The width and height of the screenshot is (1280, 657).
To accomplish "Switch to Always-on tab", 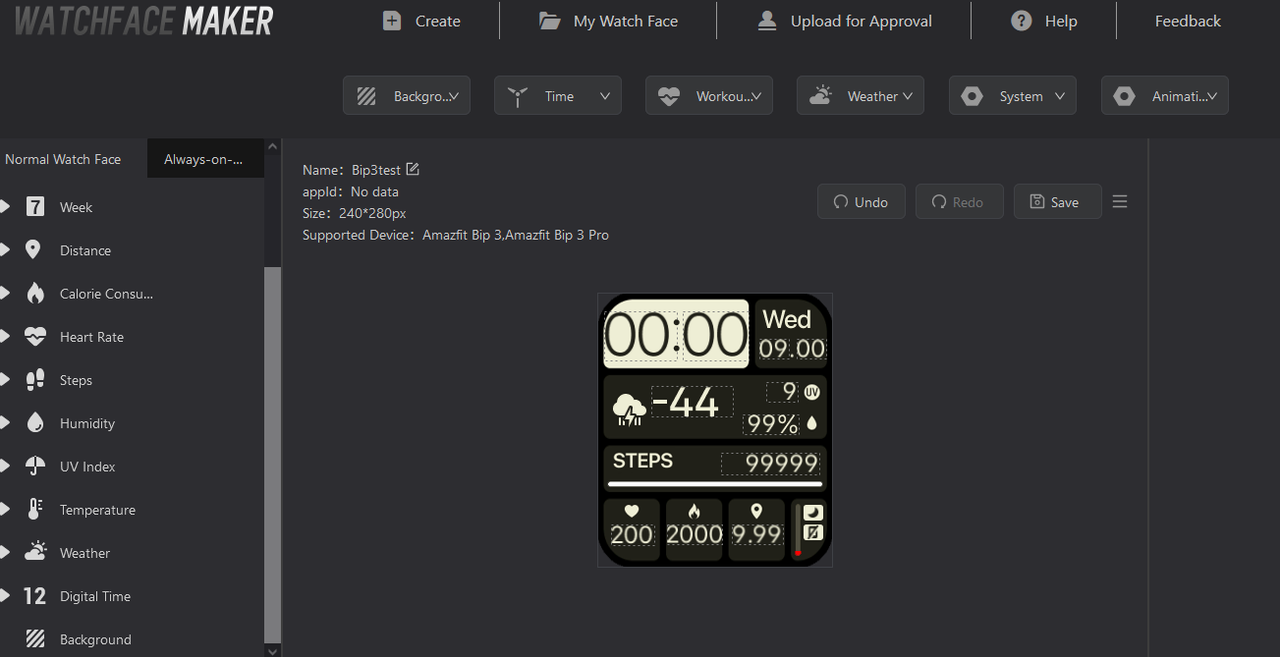I will click(x=205, y=159).
